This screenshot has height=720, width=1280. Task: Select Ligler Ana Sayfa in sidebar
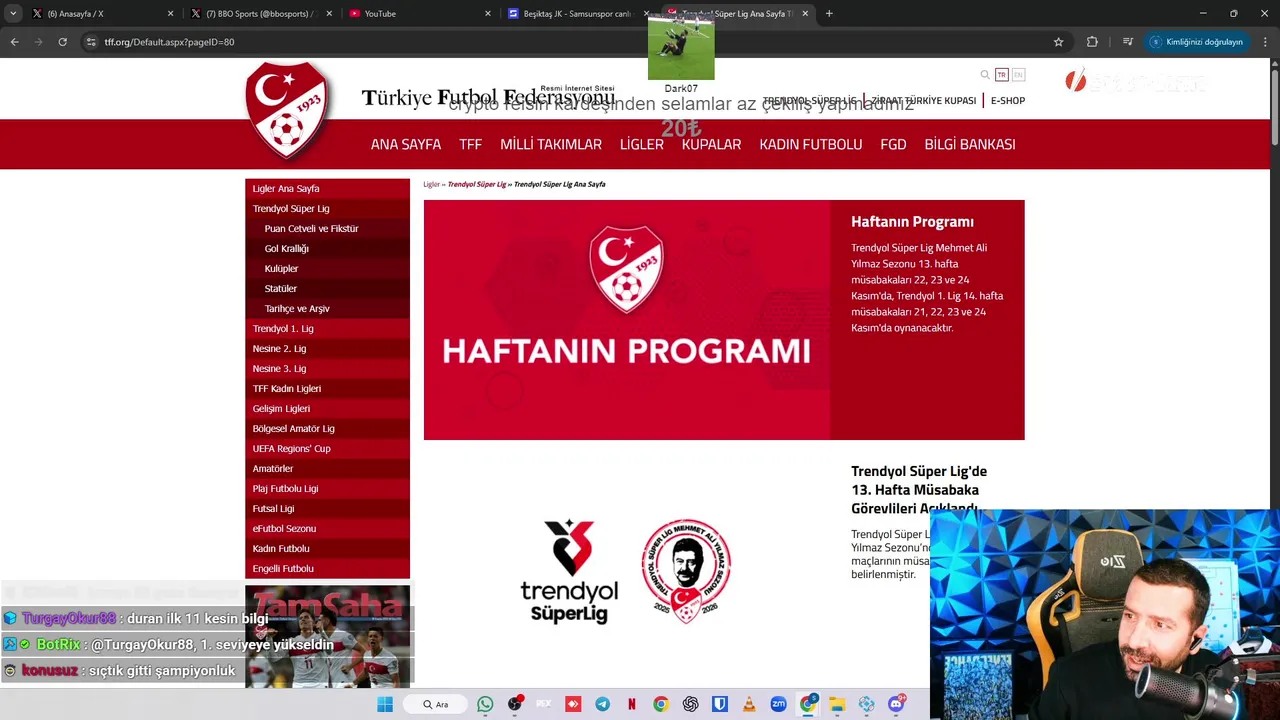tap(327, 188)
